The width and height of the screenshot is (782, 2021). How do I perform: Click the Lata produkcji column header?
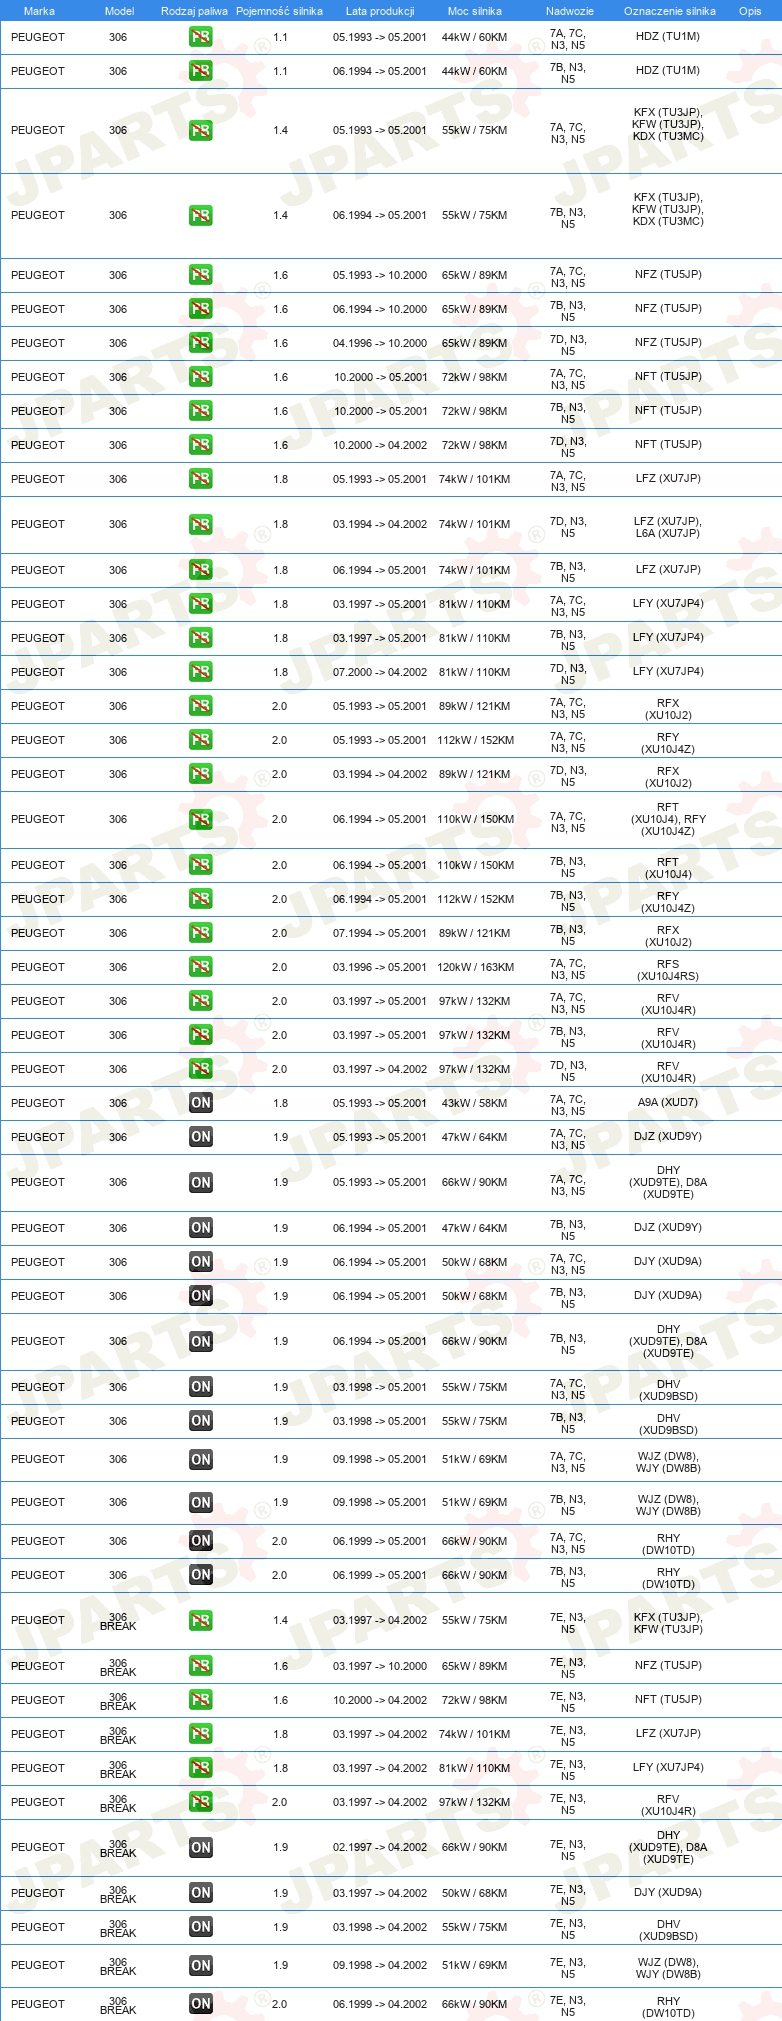[380, 11]
